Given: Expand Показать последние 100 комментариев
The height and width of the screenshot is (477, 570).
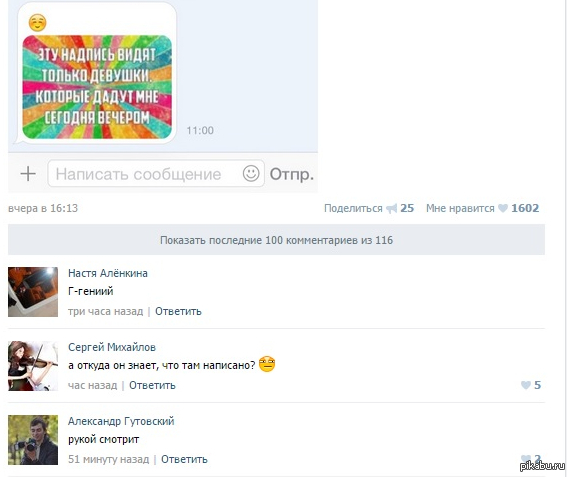Looking at the screenshot, I should click(x=276, y=240).
